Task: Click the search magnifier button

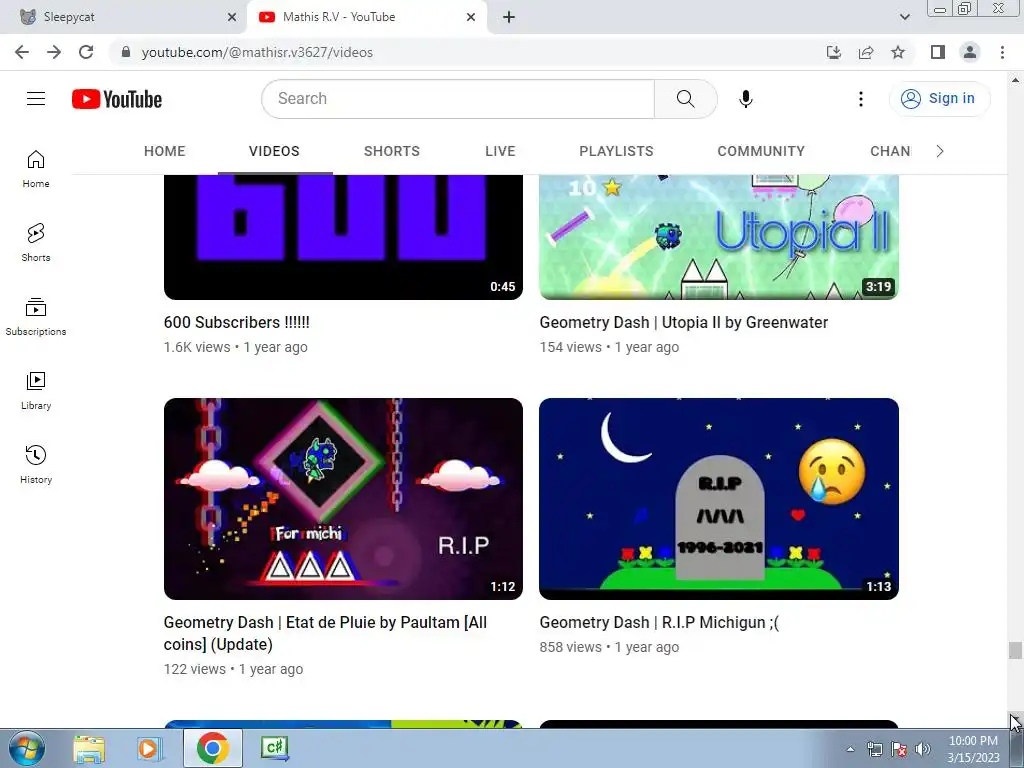Action: [x=685, y=99]
